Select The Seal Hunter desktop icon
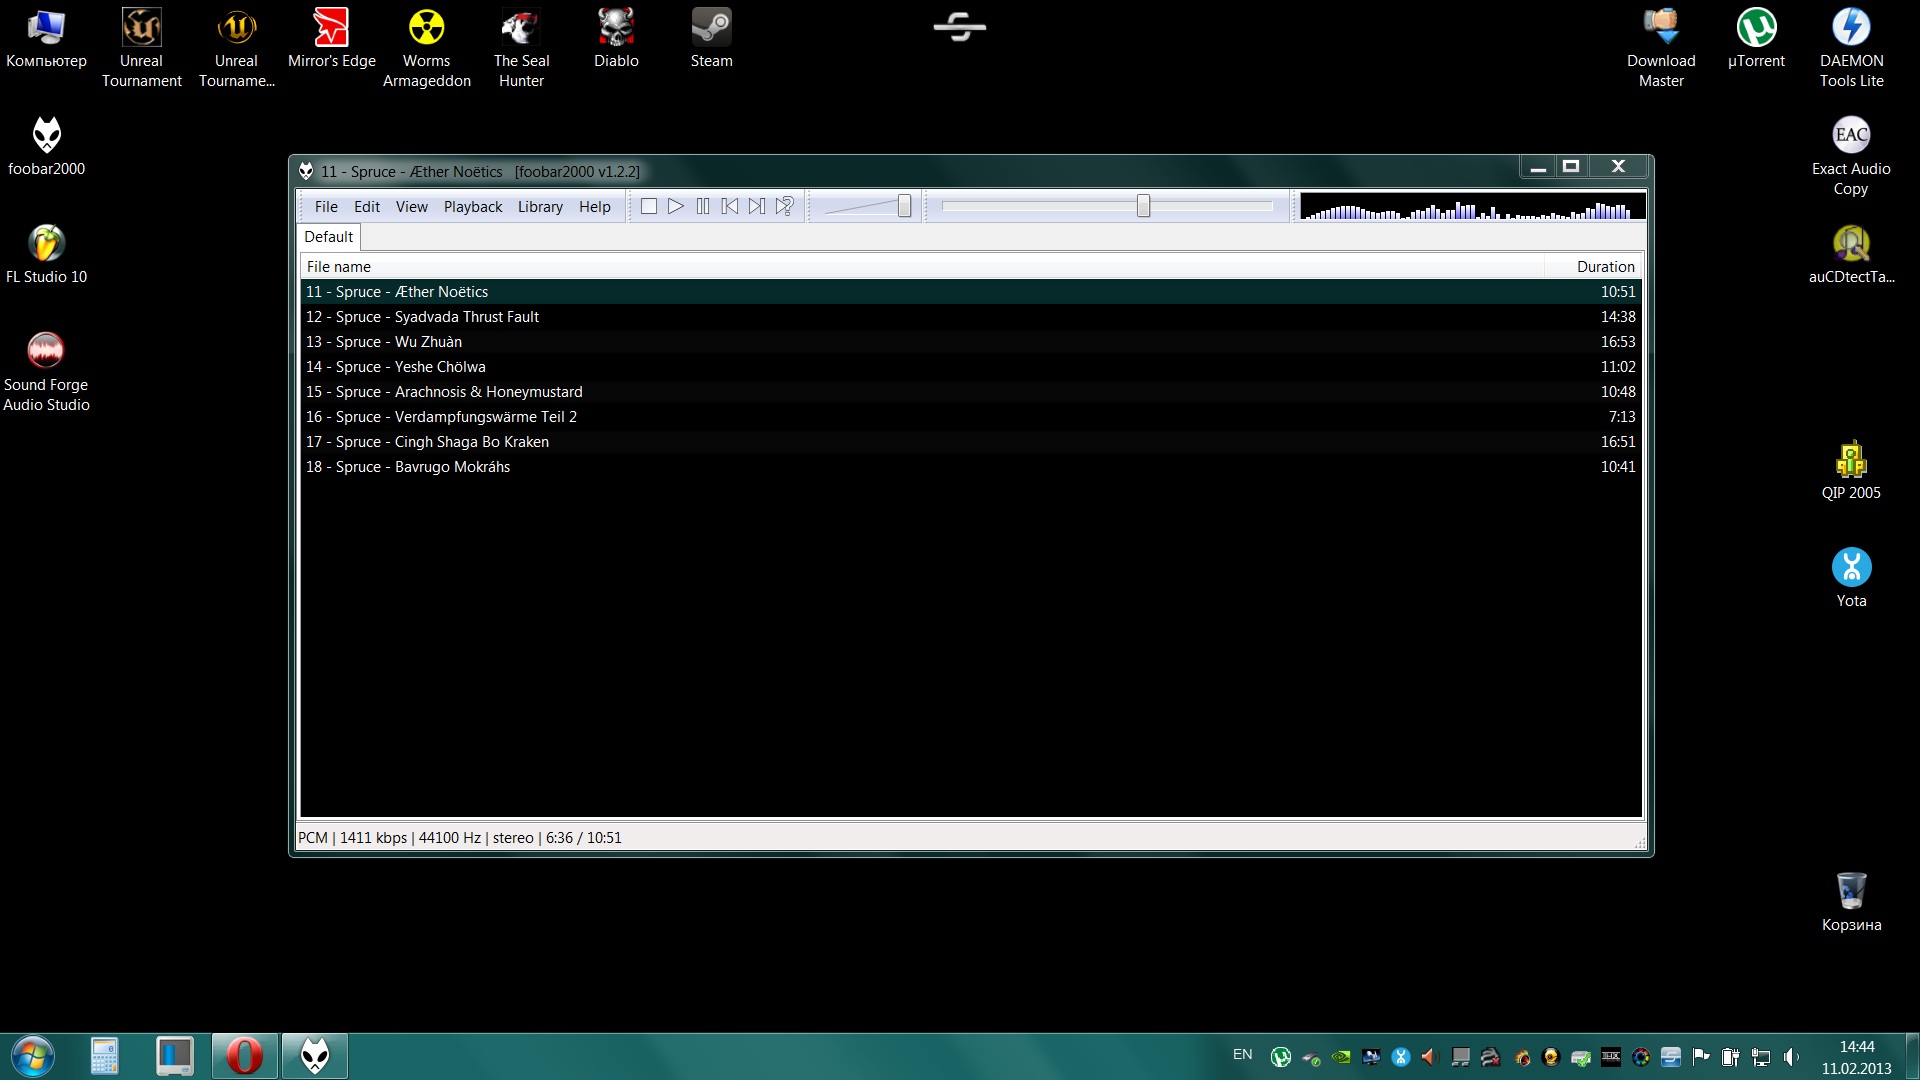 [521, 47]
